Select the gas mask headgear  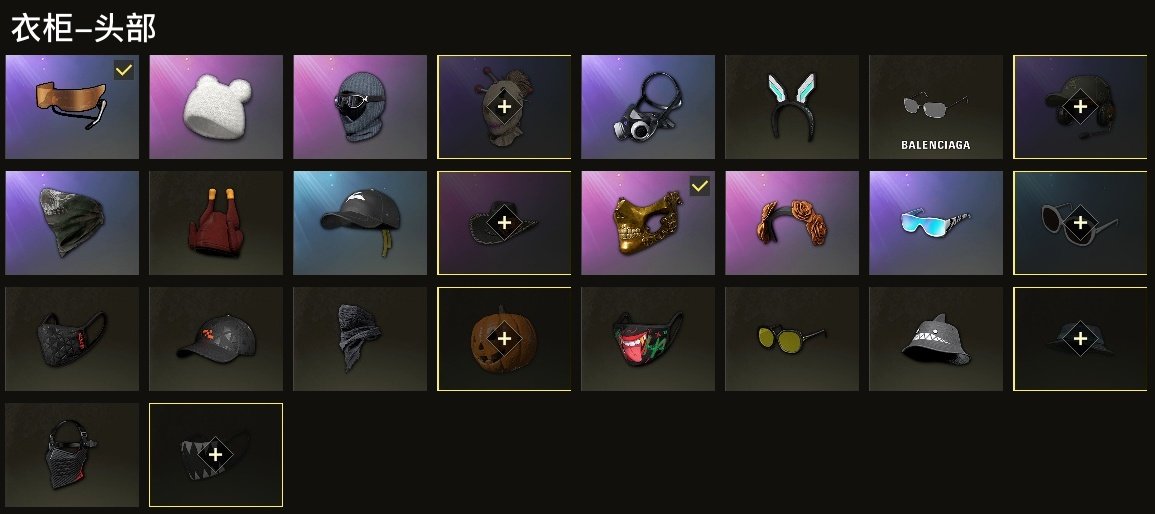click(648, 107)
